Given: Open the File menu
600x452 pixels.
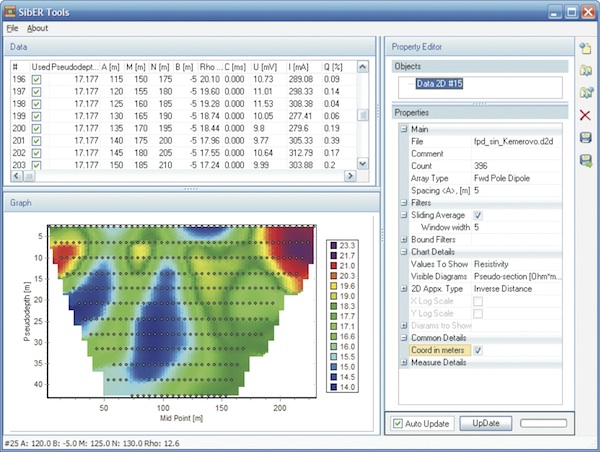Looking at the screenshot, I should point(12,28).
